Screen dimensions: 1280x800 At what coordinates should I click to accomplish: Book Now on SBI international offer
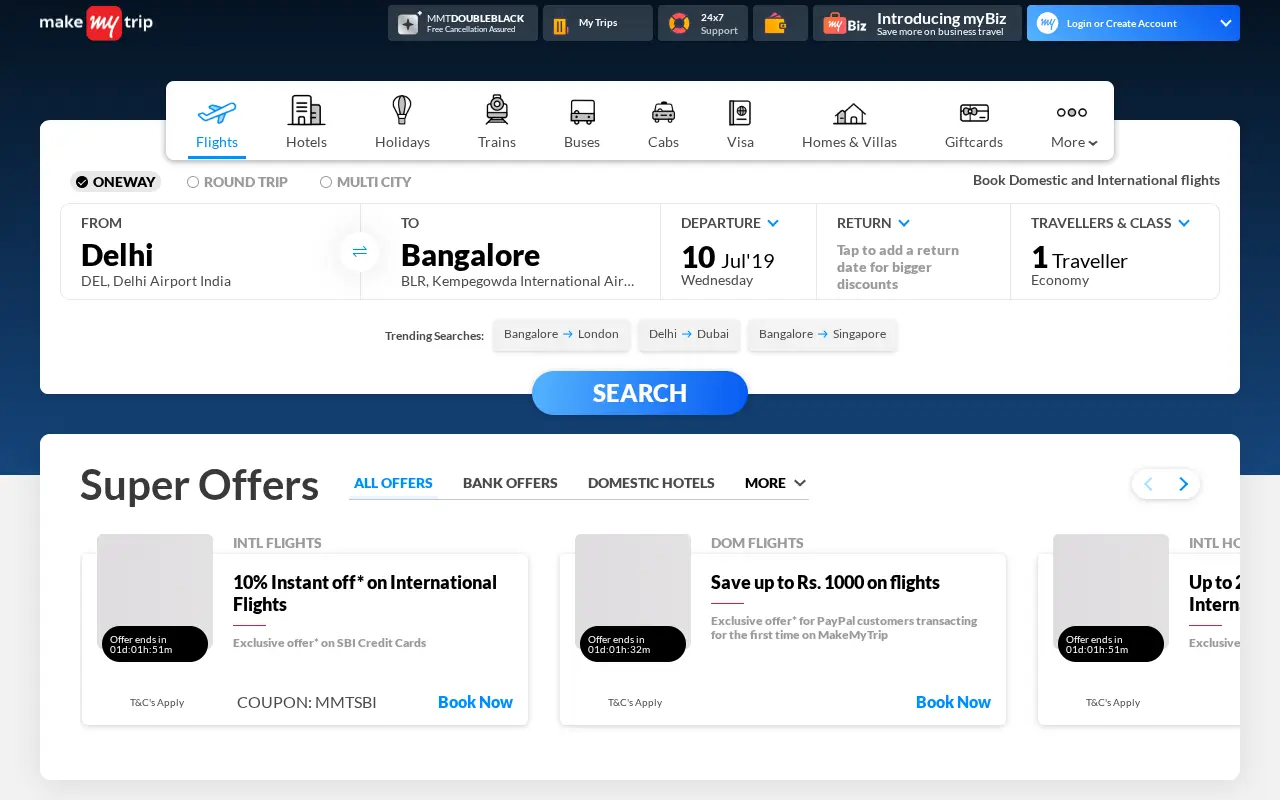click(x=475, y=702)
